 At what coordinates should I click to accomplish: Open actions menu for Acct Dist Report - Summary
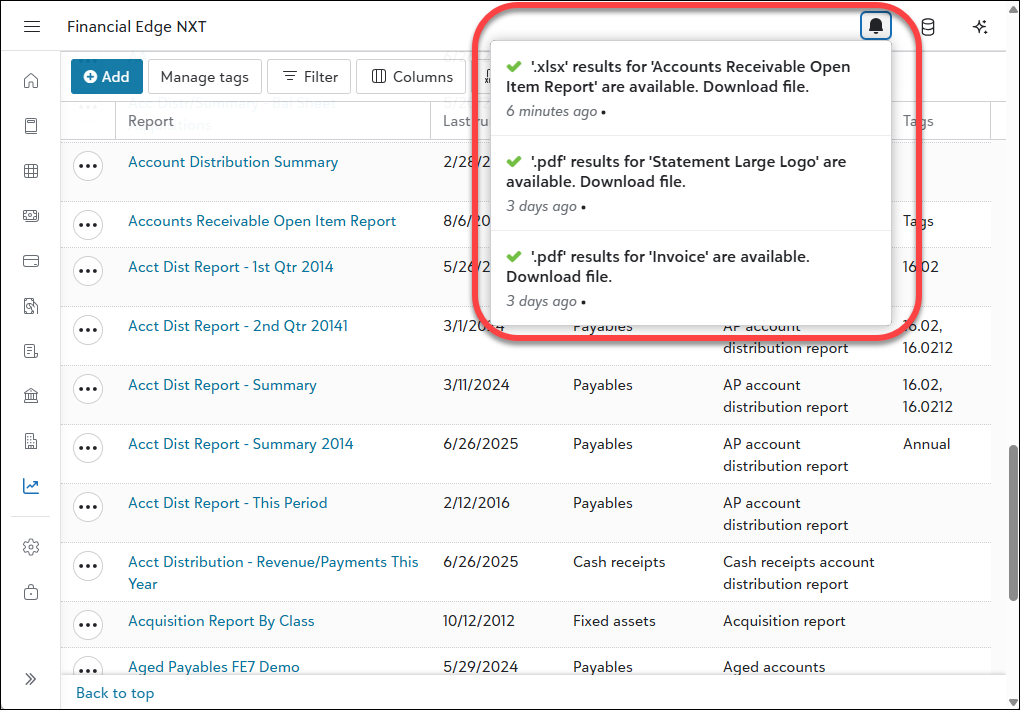pyautogui.click(x=88, y=390)
